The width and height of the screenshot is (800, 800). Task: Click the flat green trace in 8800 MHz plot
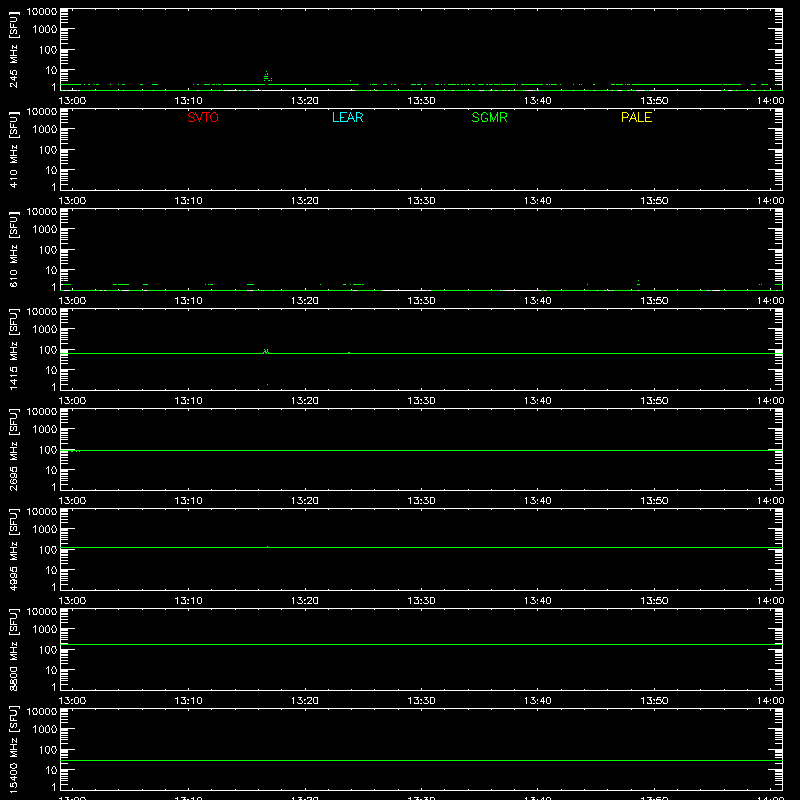tap(421, 644)
